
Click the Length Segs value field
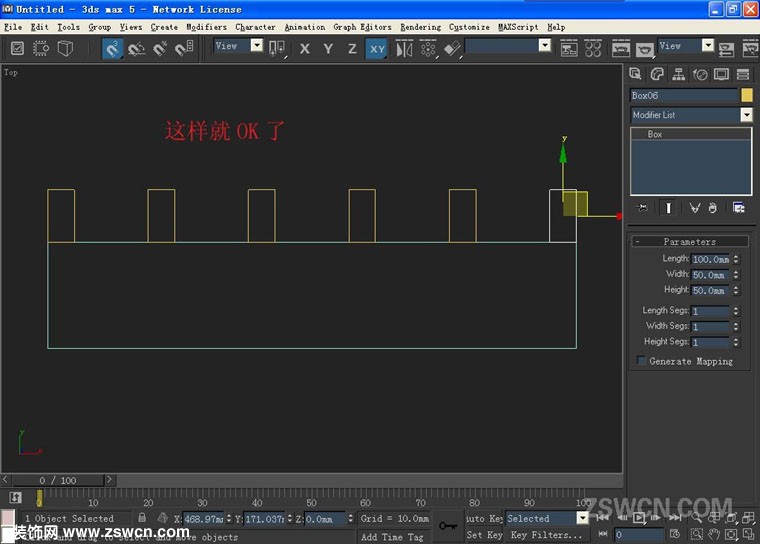coord(710,311)
